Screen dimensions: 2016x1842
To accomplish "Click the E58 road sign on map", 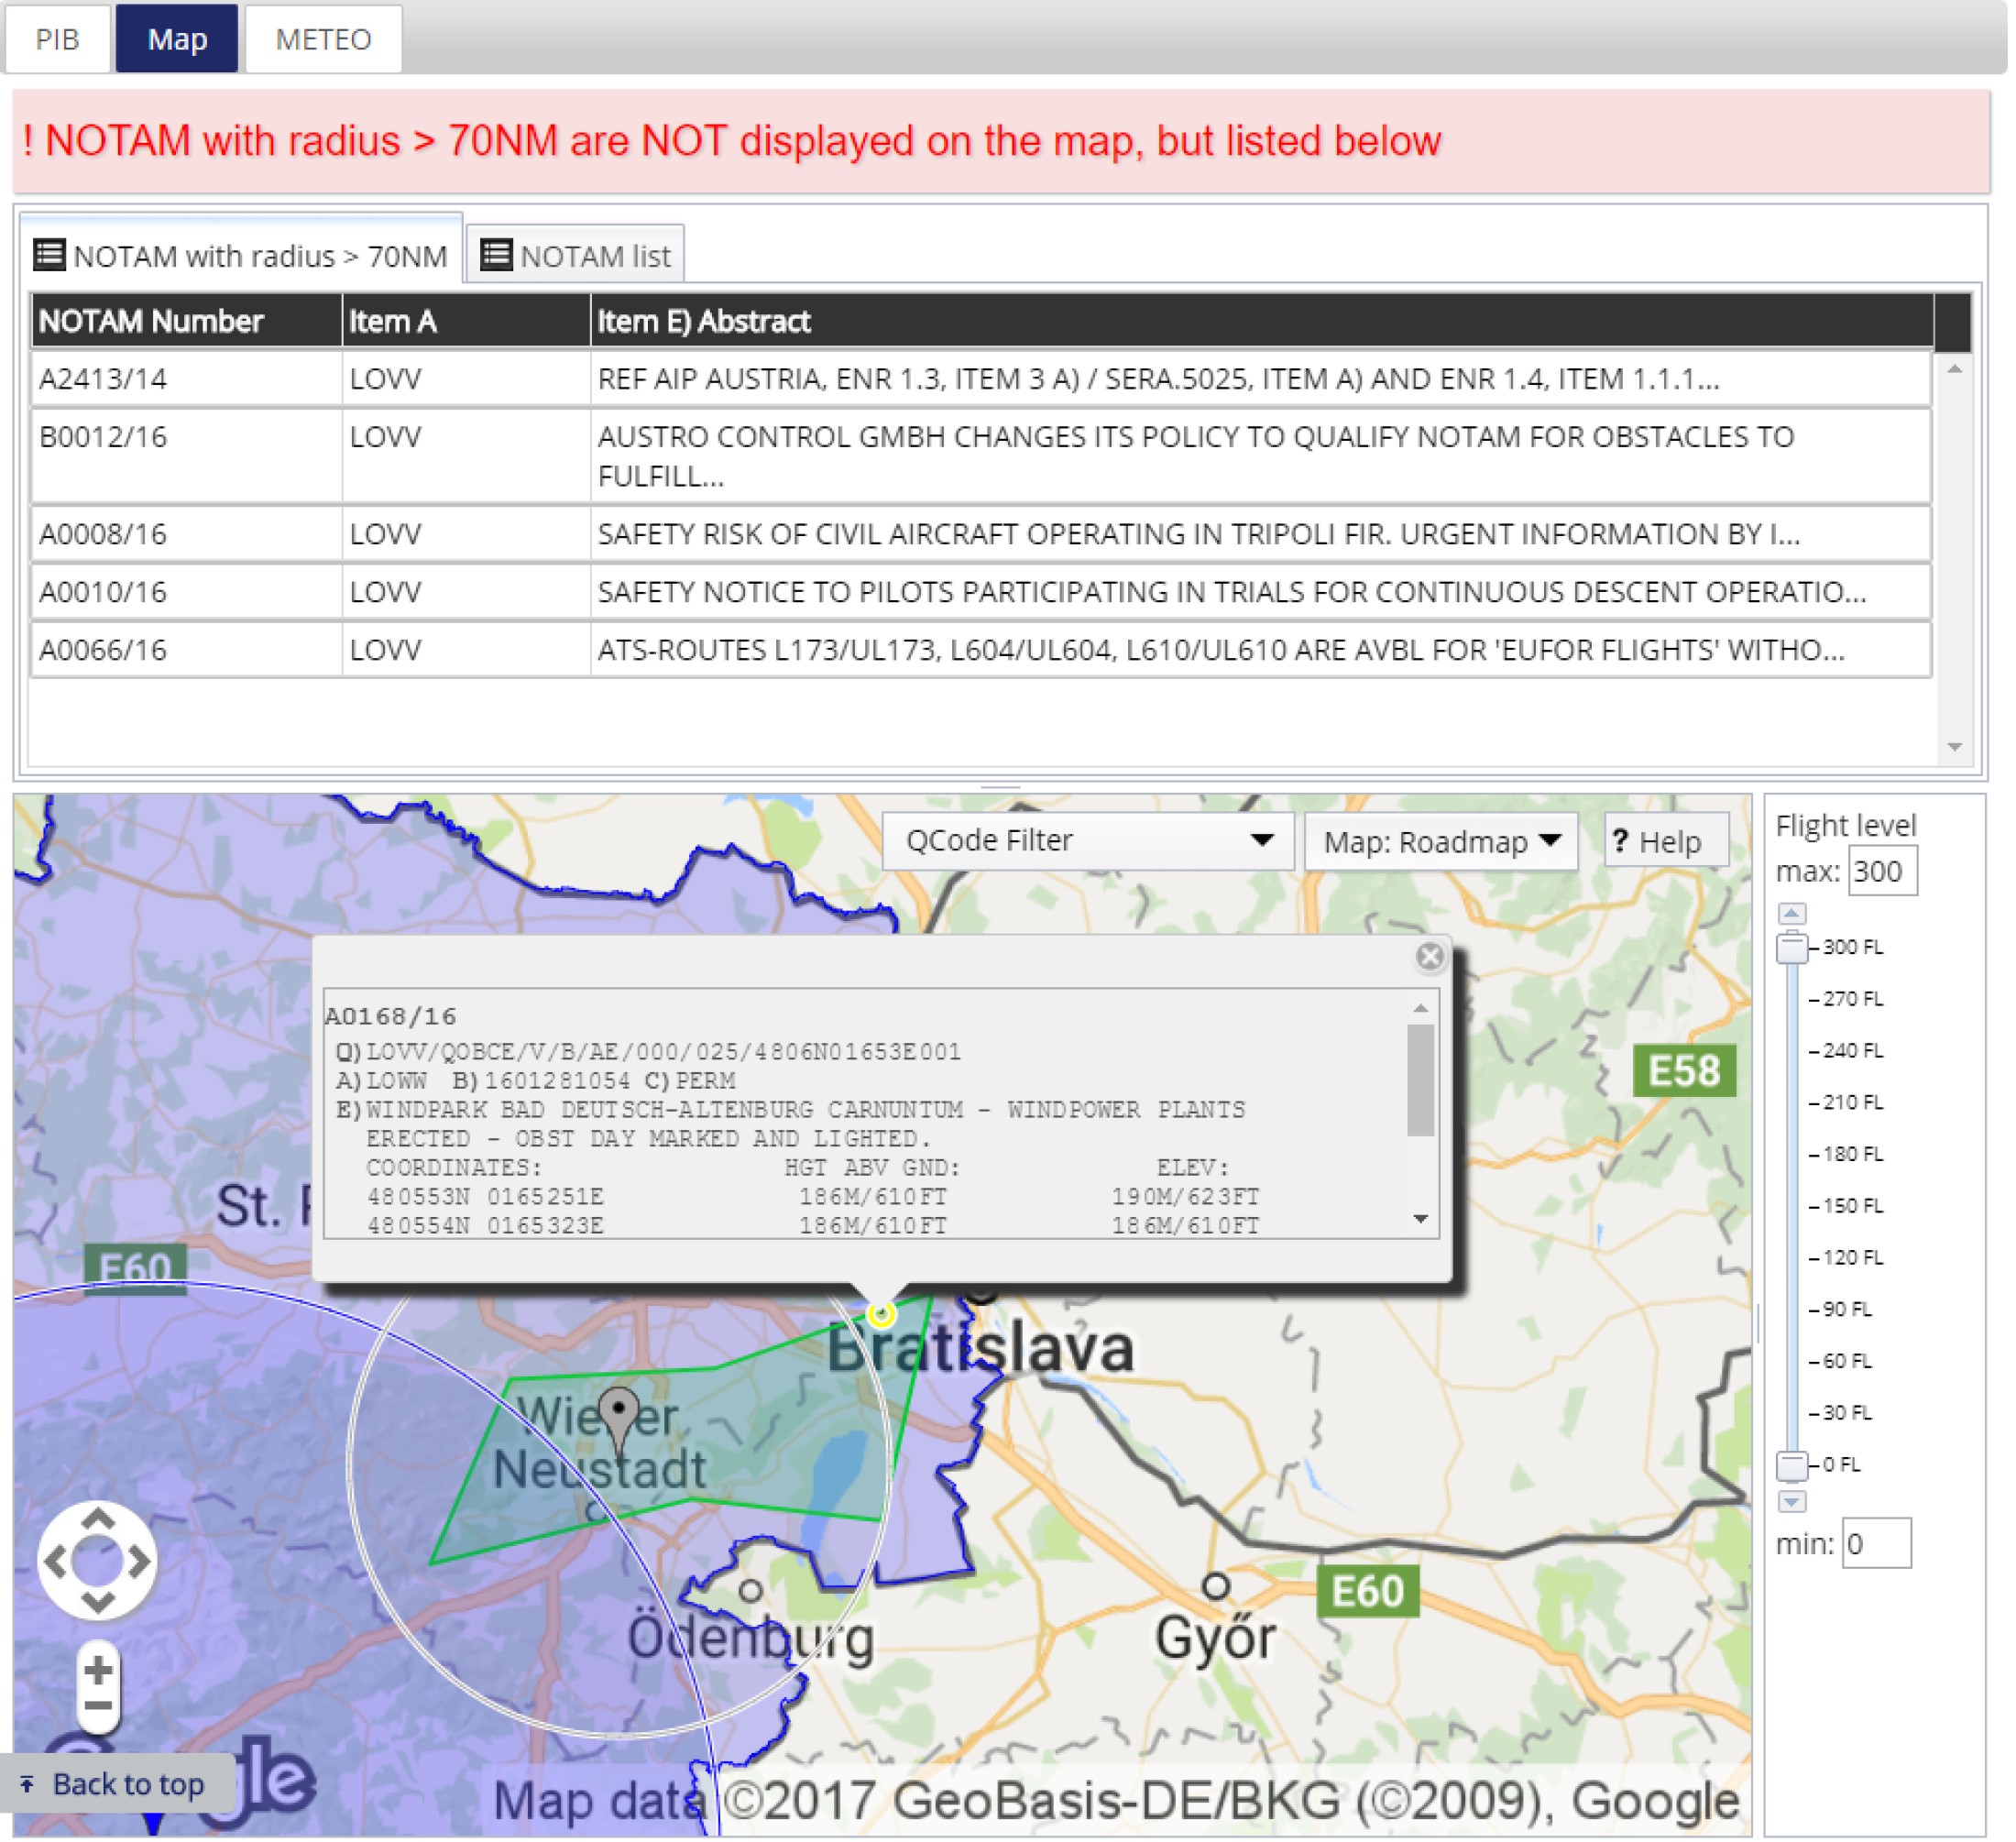I will pyautogui.click(x=1684, y=1071).
